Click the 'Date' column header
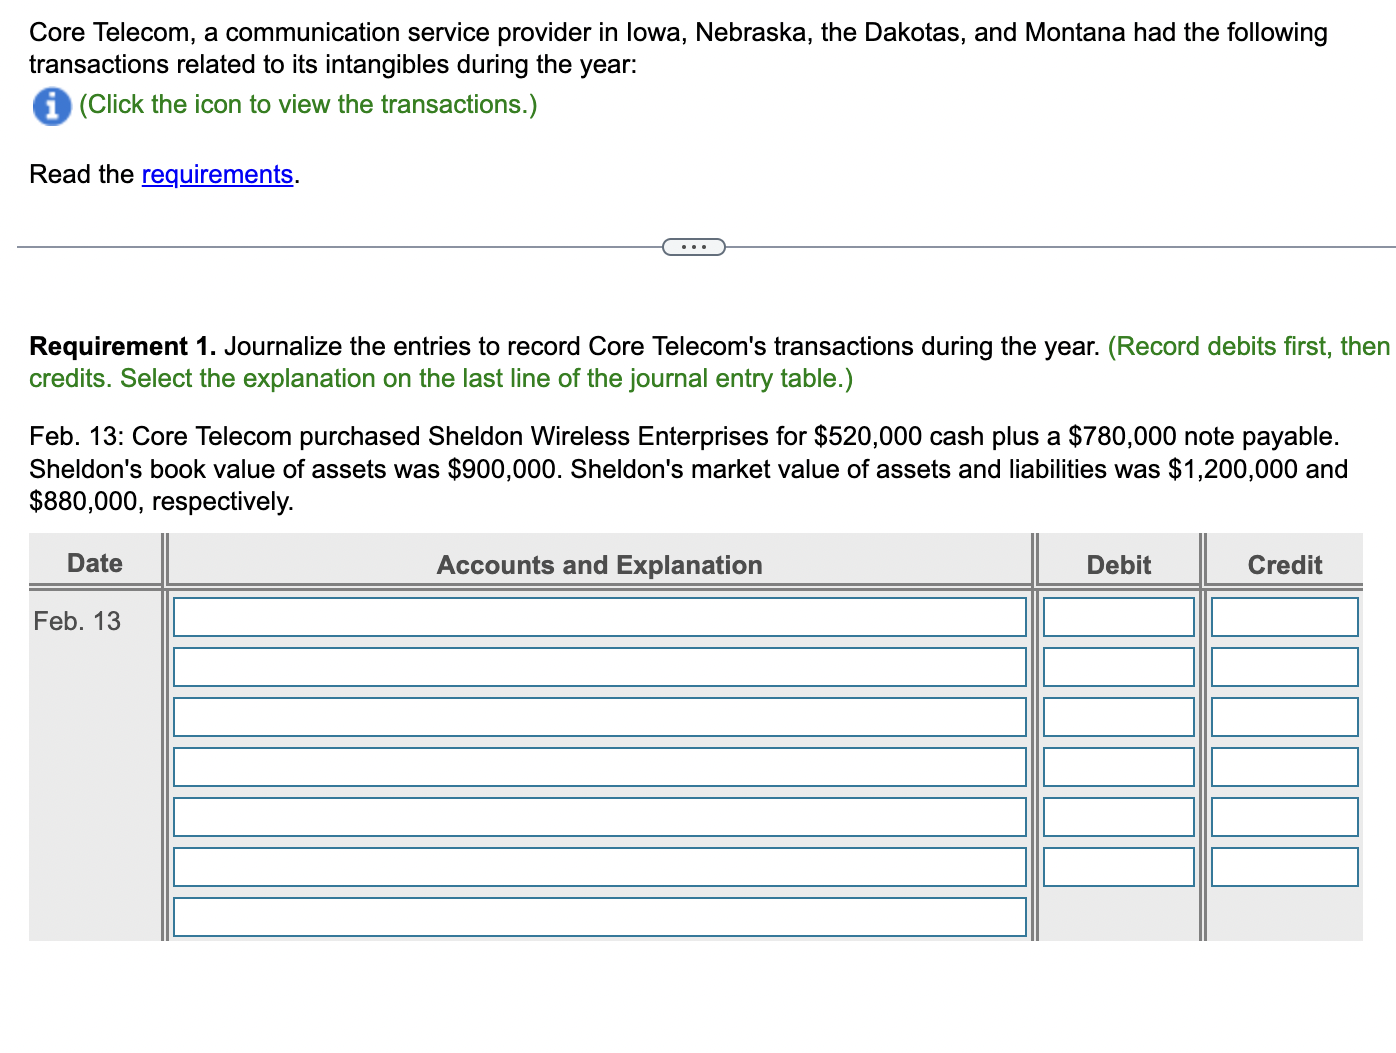Image resolution: width=1396 pixels, height=1053 pixels. coord(95,563)
